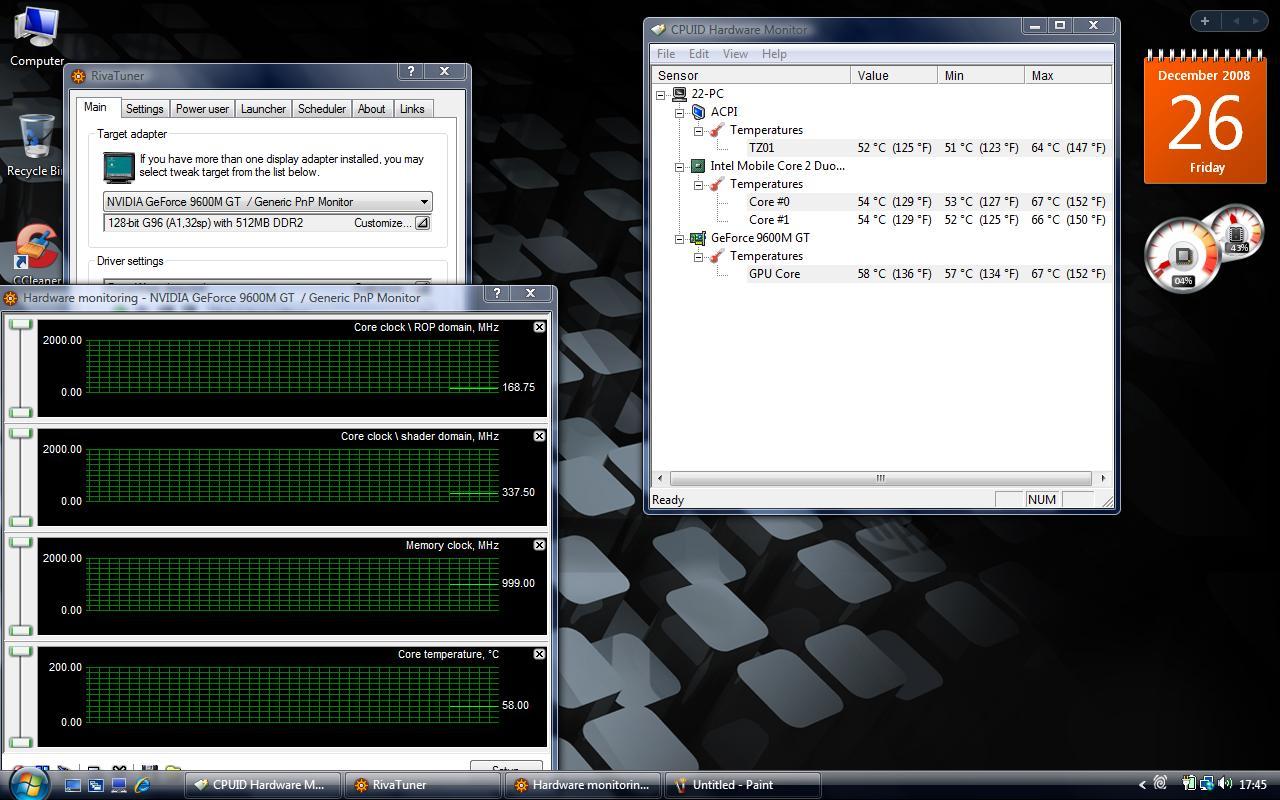Image resolution: width=1280 pixels, height=800 pixels.
Task: Click the ACPI shield icon in sensor tree
Action: click(x=698, y=112)
